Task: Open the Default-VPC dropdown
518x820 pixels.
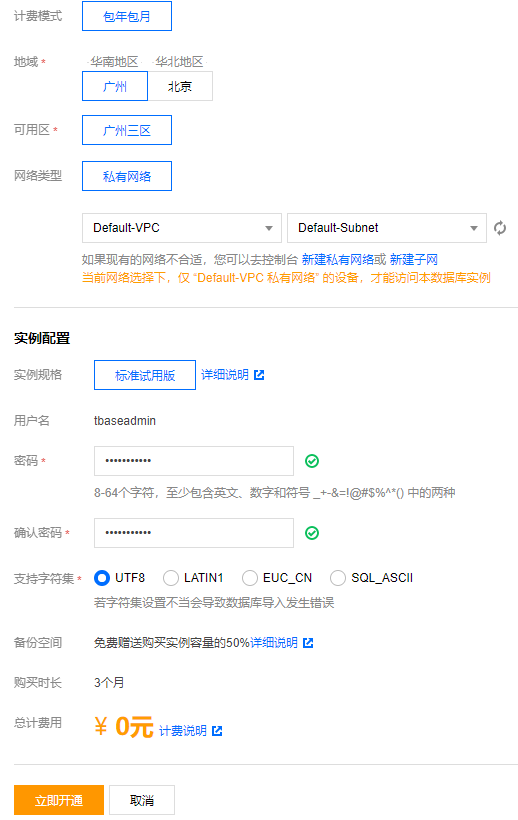Action: [182, 228]
